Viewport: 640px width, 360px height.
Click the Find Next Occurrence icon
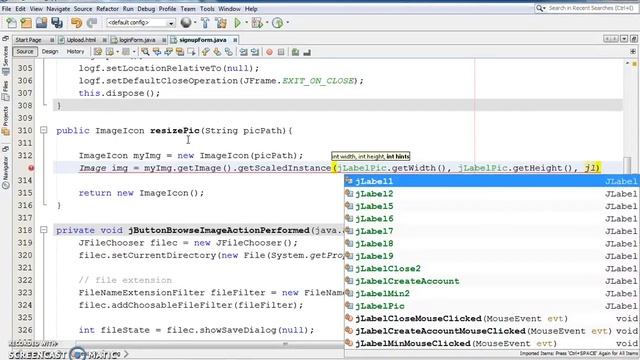tap(169, 52)
